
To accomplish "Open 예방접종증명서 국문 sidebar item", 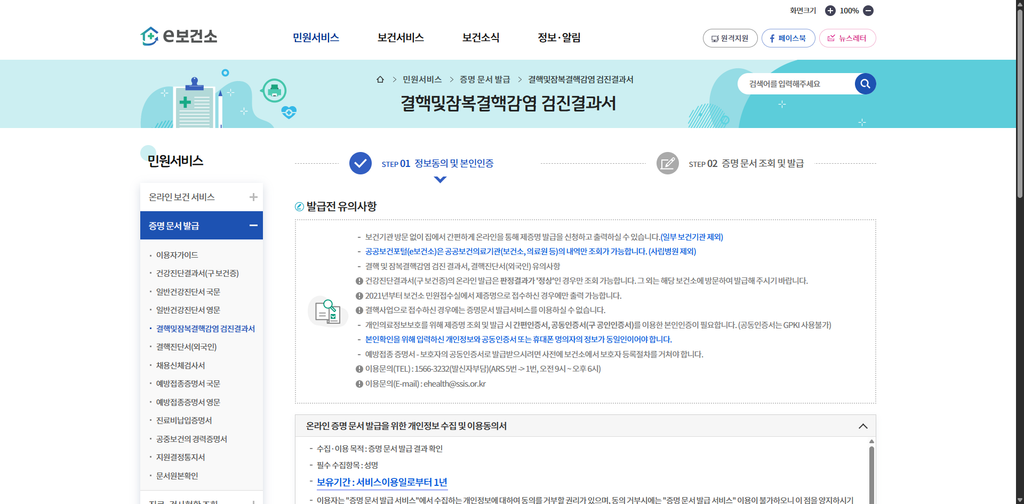I will pos(188,383).
